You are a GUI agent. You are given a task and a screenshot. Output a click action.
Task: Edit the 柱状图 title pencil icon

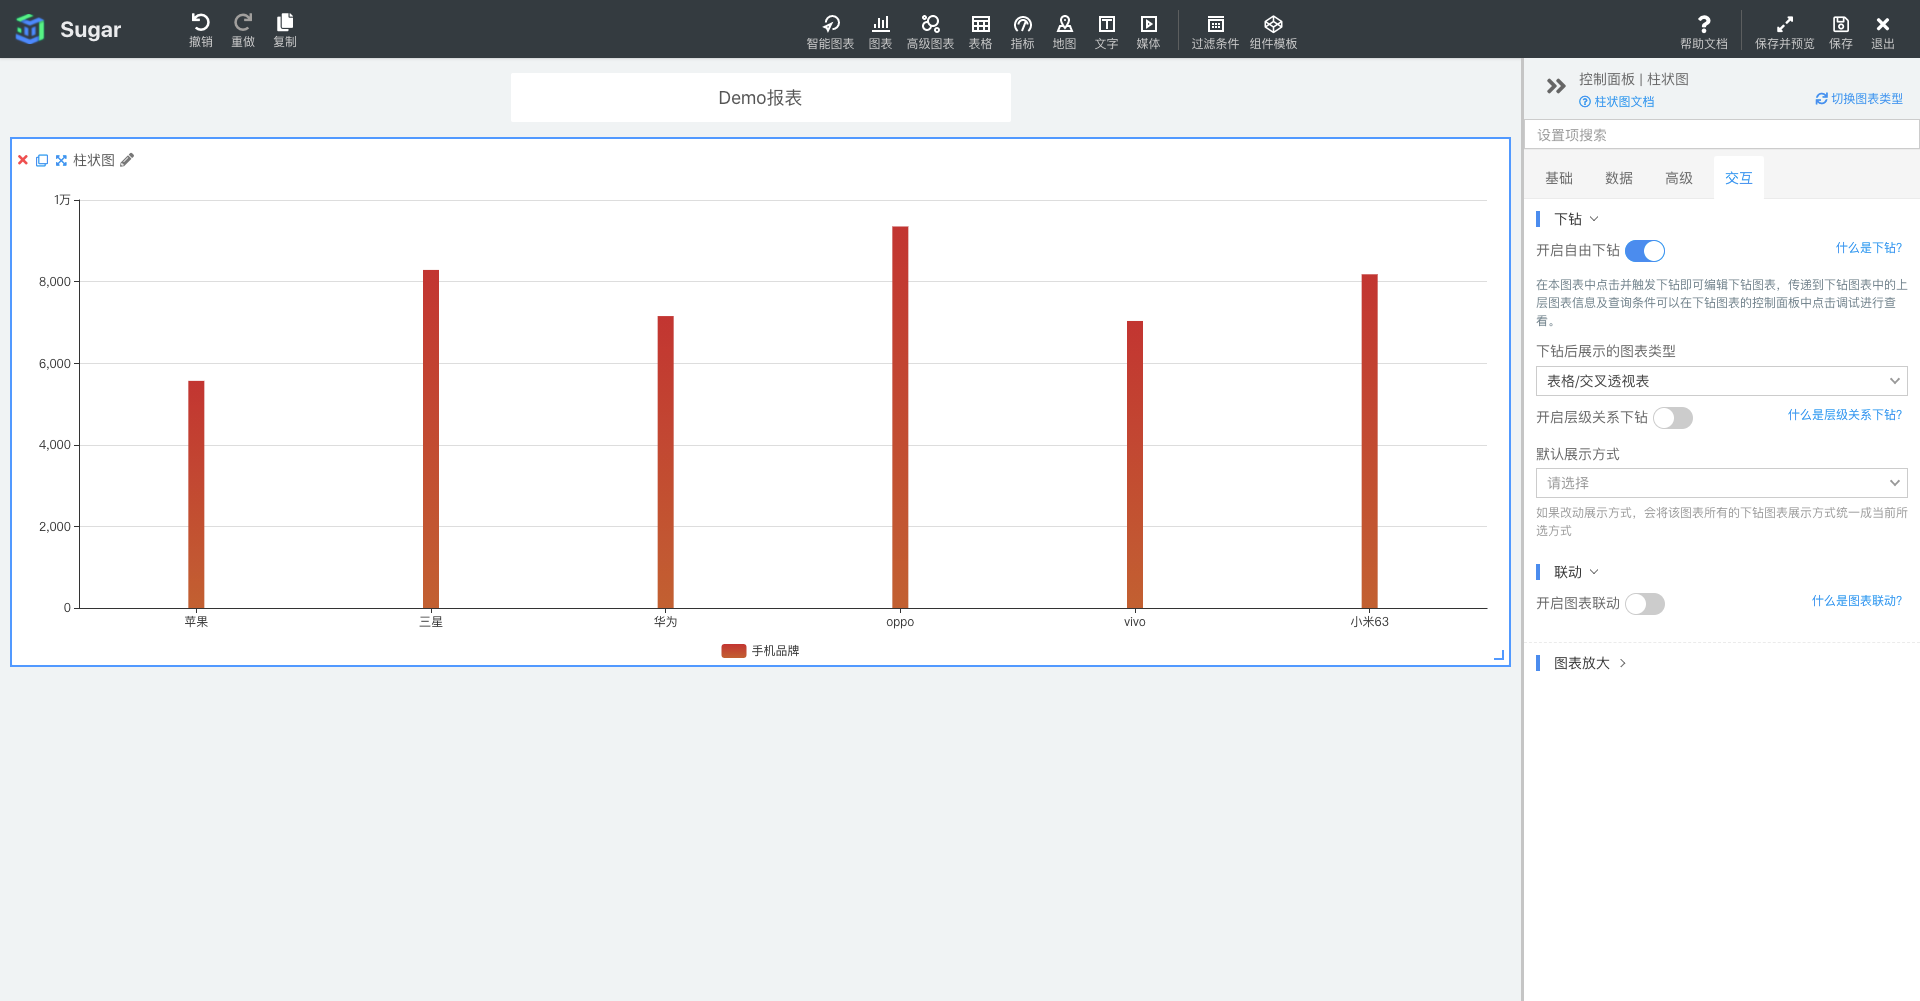click(x=127, y=160)
